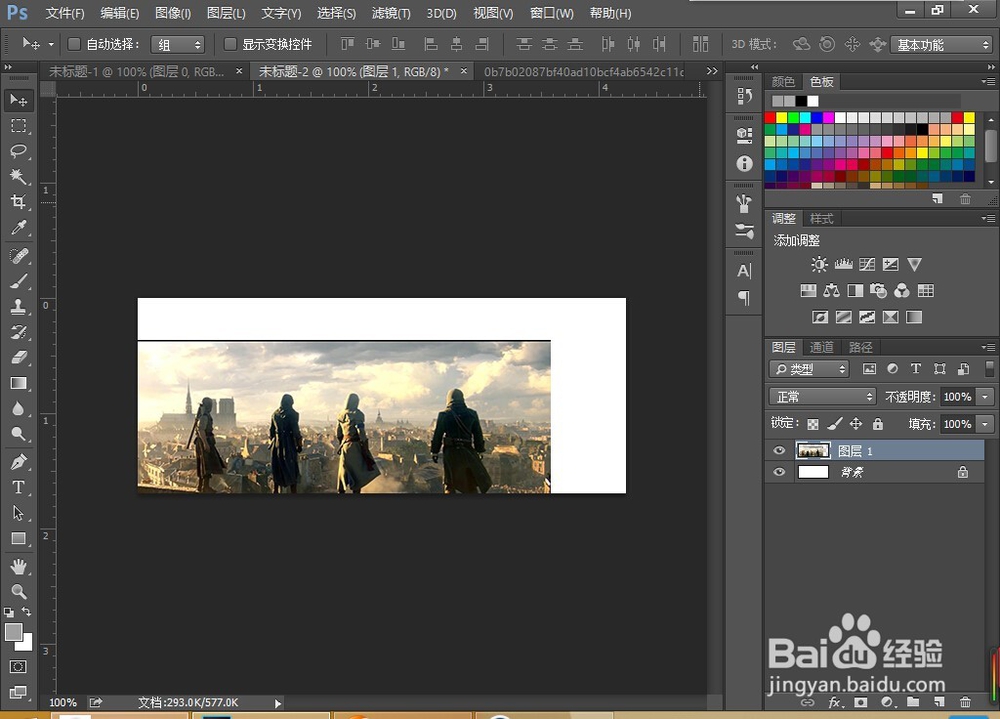
Task: Open the 文件(F) menu
Action: tap(65, 13)
